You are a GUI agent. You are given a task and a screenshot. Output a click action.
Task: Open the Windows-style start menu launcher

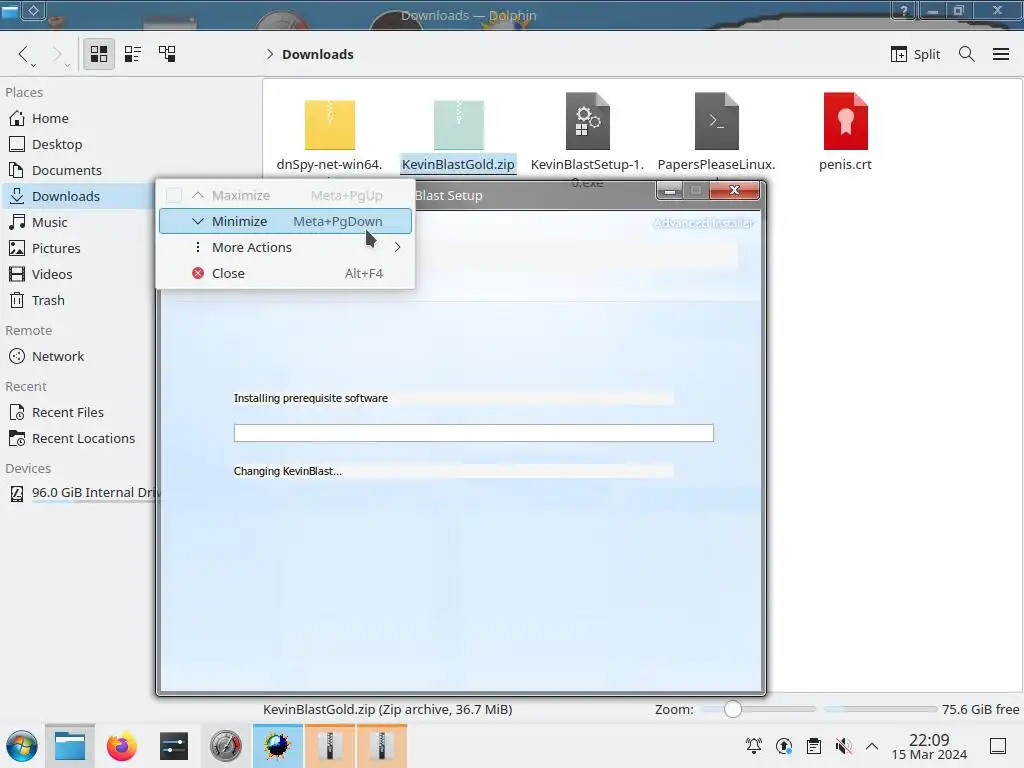coord(22,746)
